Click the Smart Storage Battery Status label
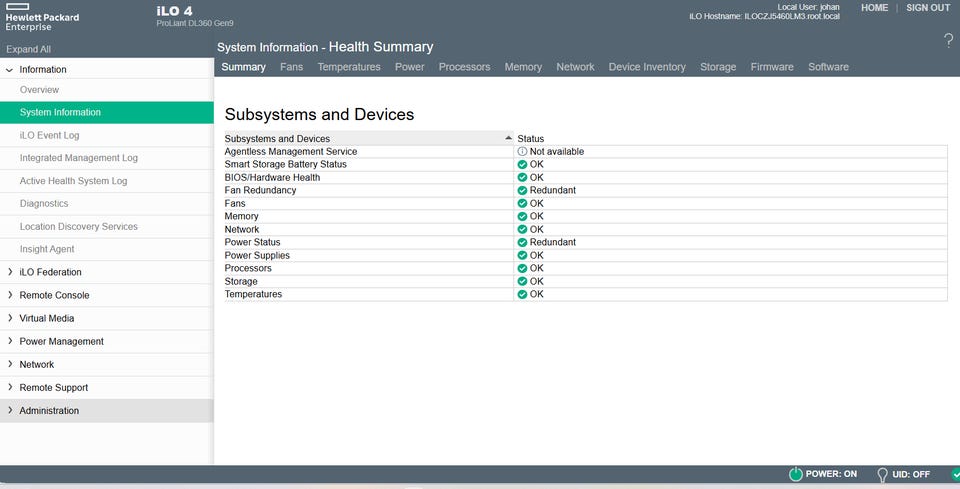This screenshot has height=489, width=960. (285, 164)
